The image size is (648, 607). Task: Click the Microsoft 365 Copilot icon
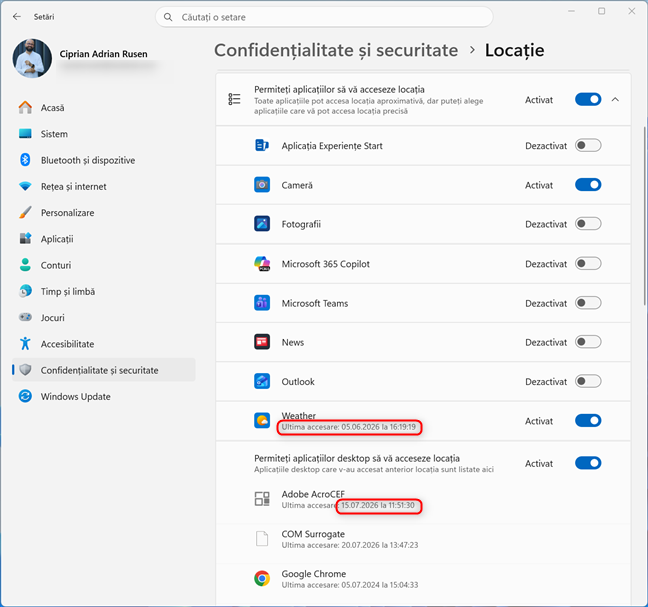262,264
